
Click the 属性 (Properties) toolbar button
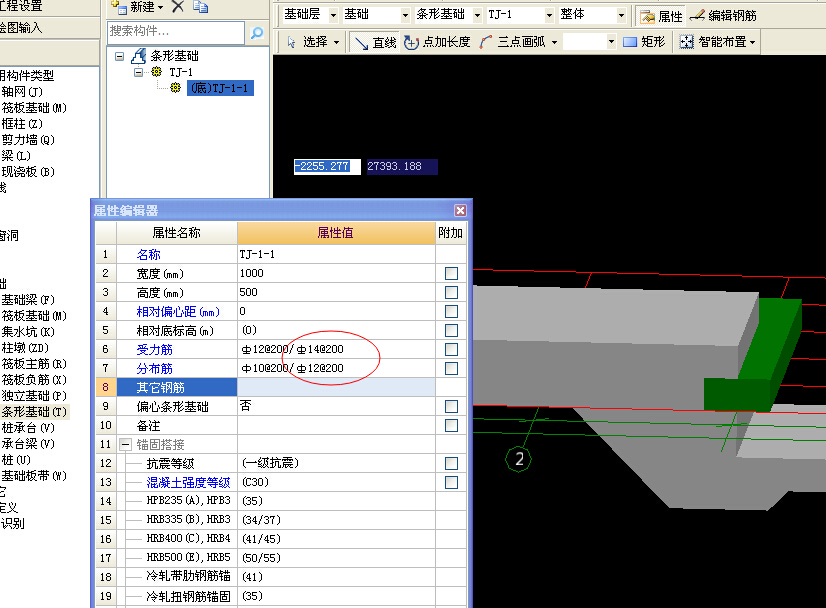(x=662, y=16)
